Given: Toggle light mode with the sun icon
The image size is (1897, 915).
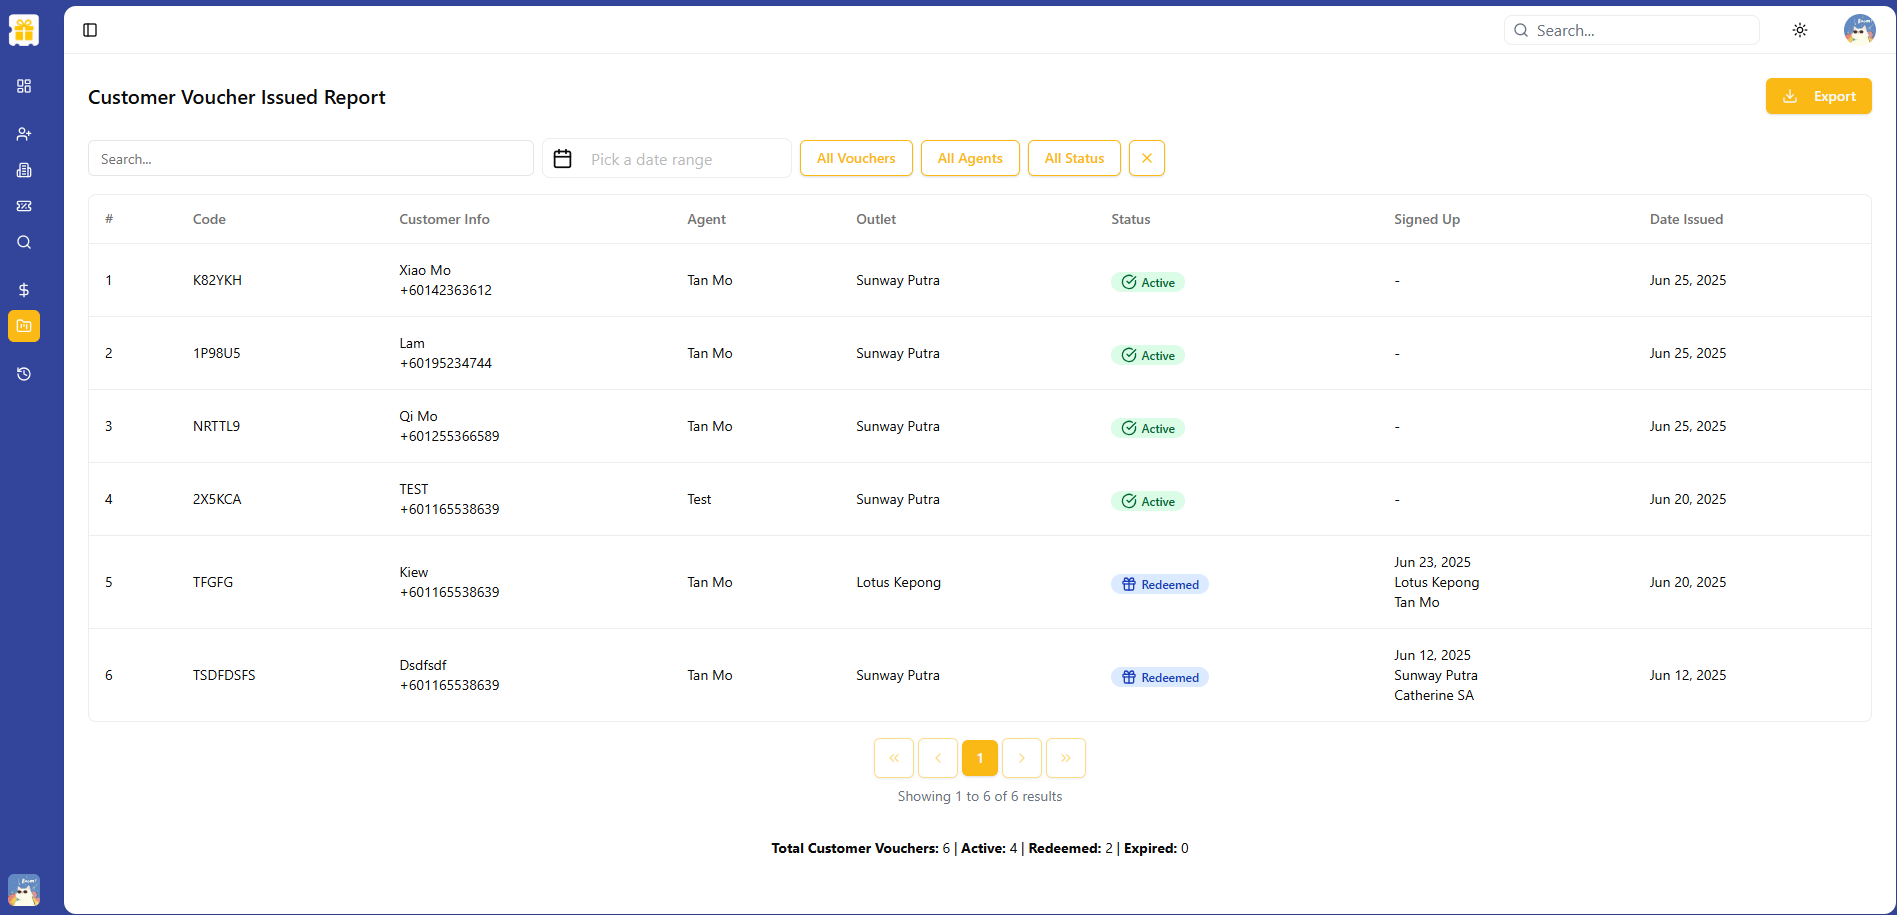Looking at the screenshot, I should (1799, 30).
